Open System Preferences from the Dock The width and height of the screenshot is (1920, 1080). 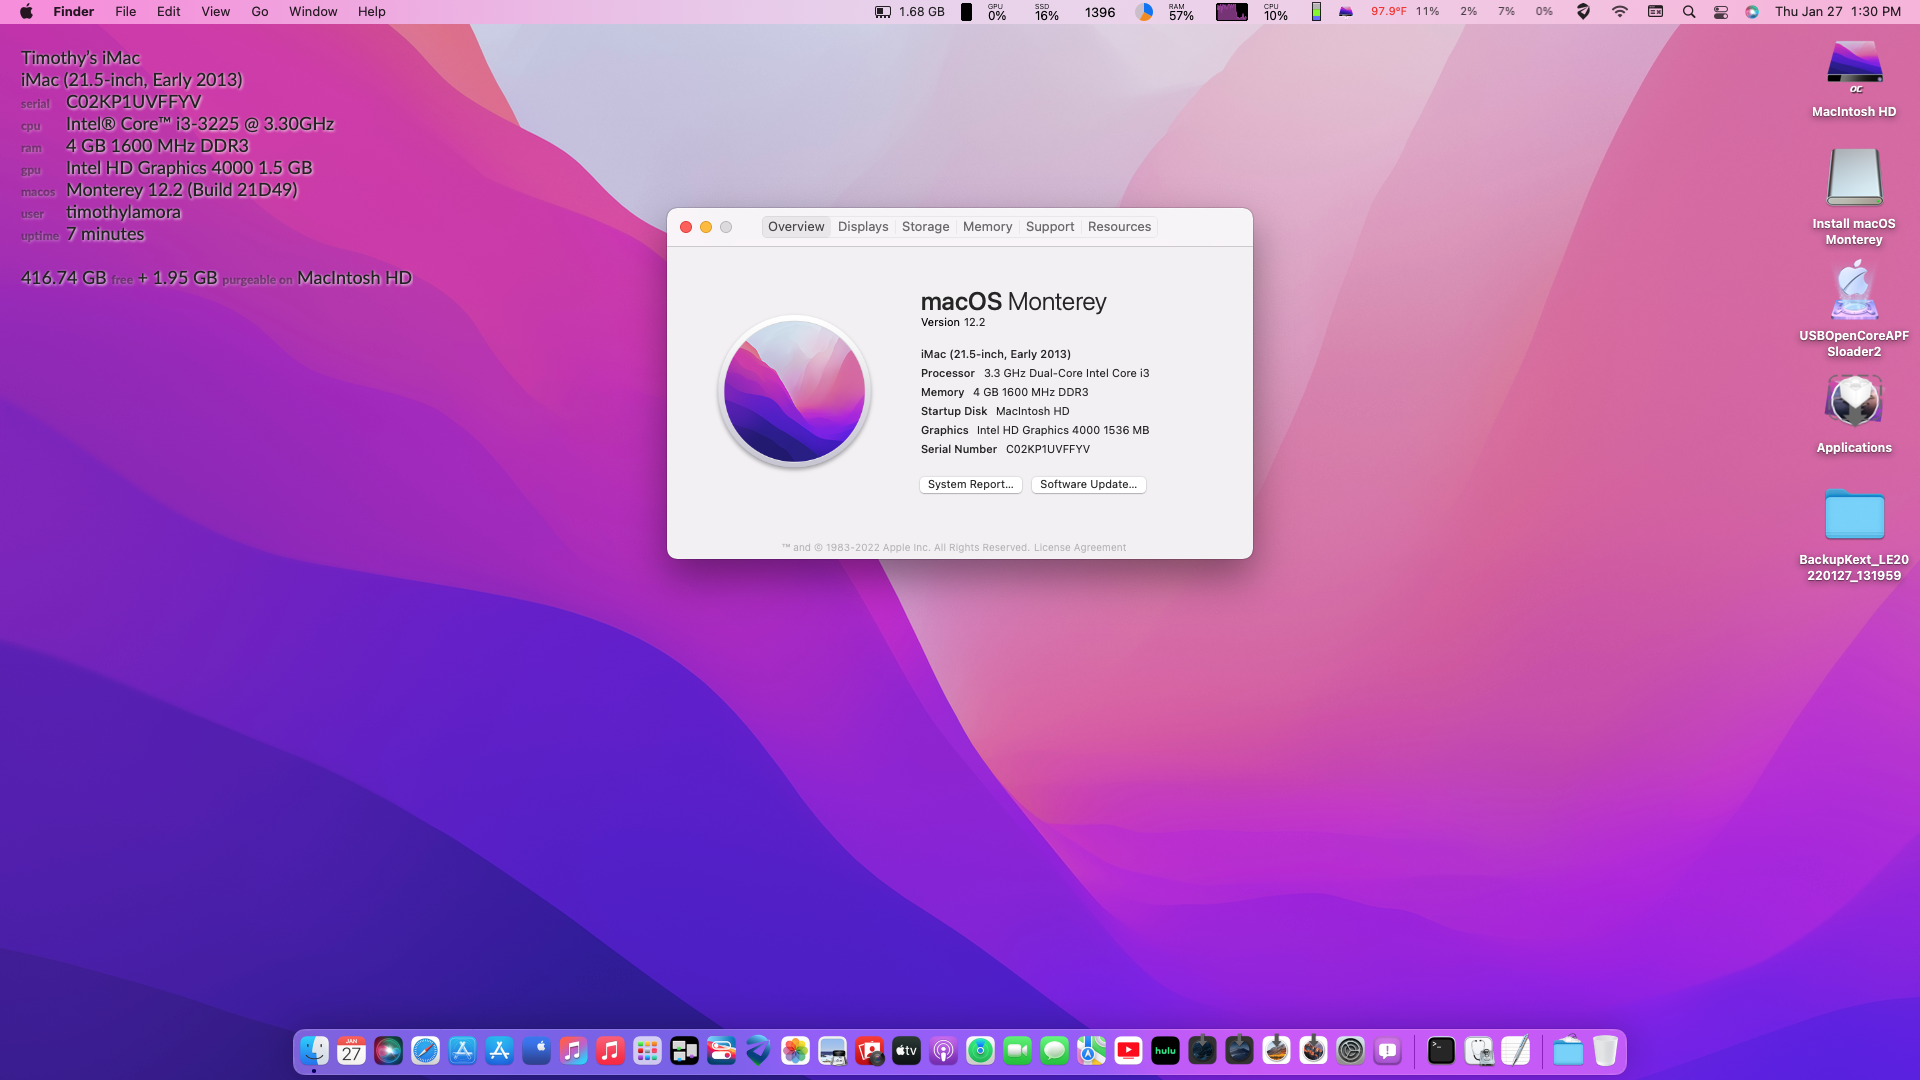click(x=1351, y=1050)
